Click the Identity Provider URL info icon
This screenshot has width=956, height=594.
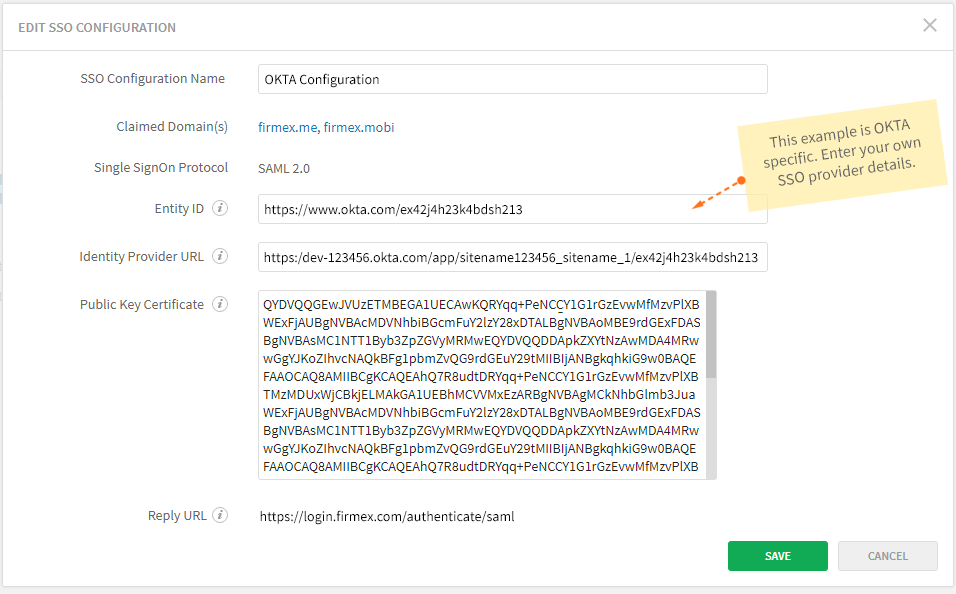click(x=220, y=256)
